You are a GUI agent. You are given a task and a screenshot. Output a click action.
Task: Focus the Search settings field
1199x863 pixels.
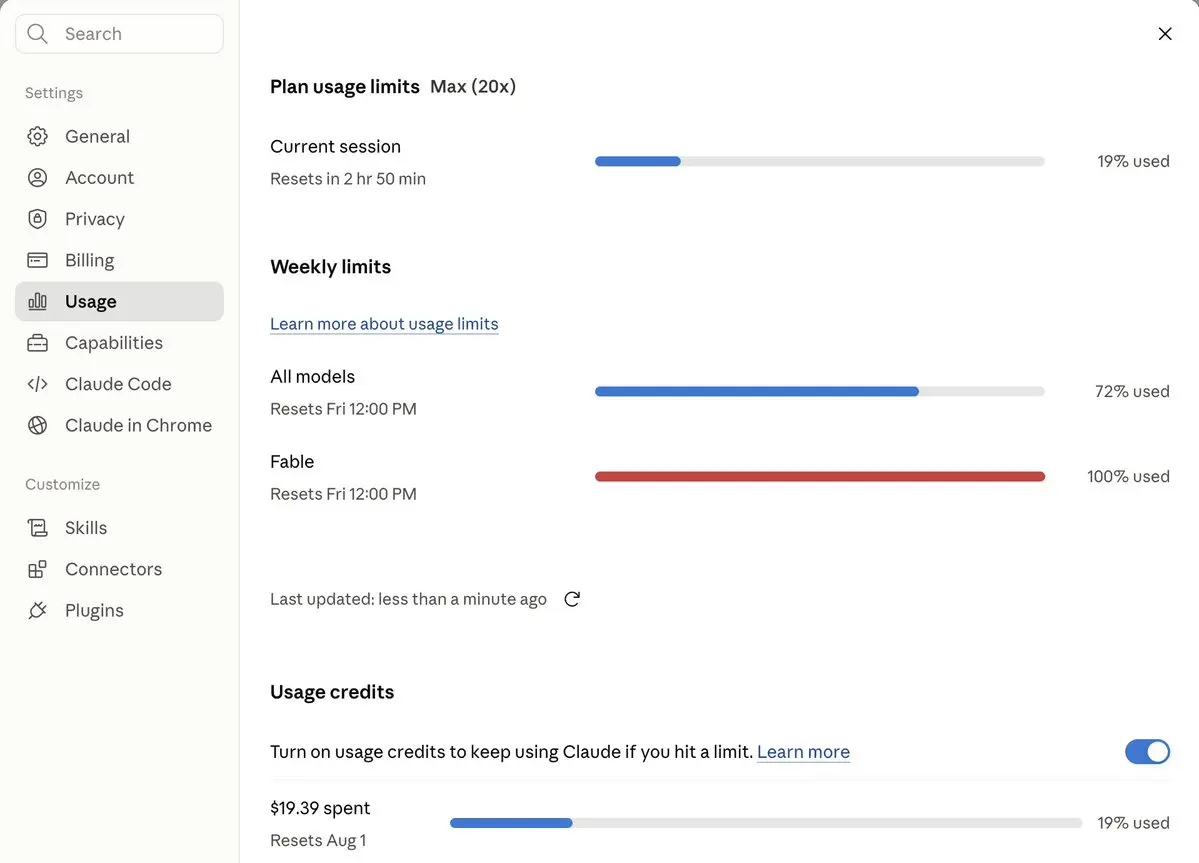(119, 34)
